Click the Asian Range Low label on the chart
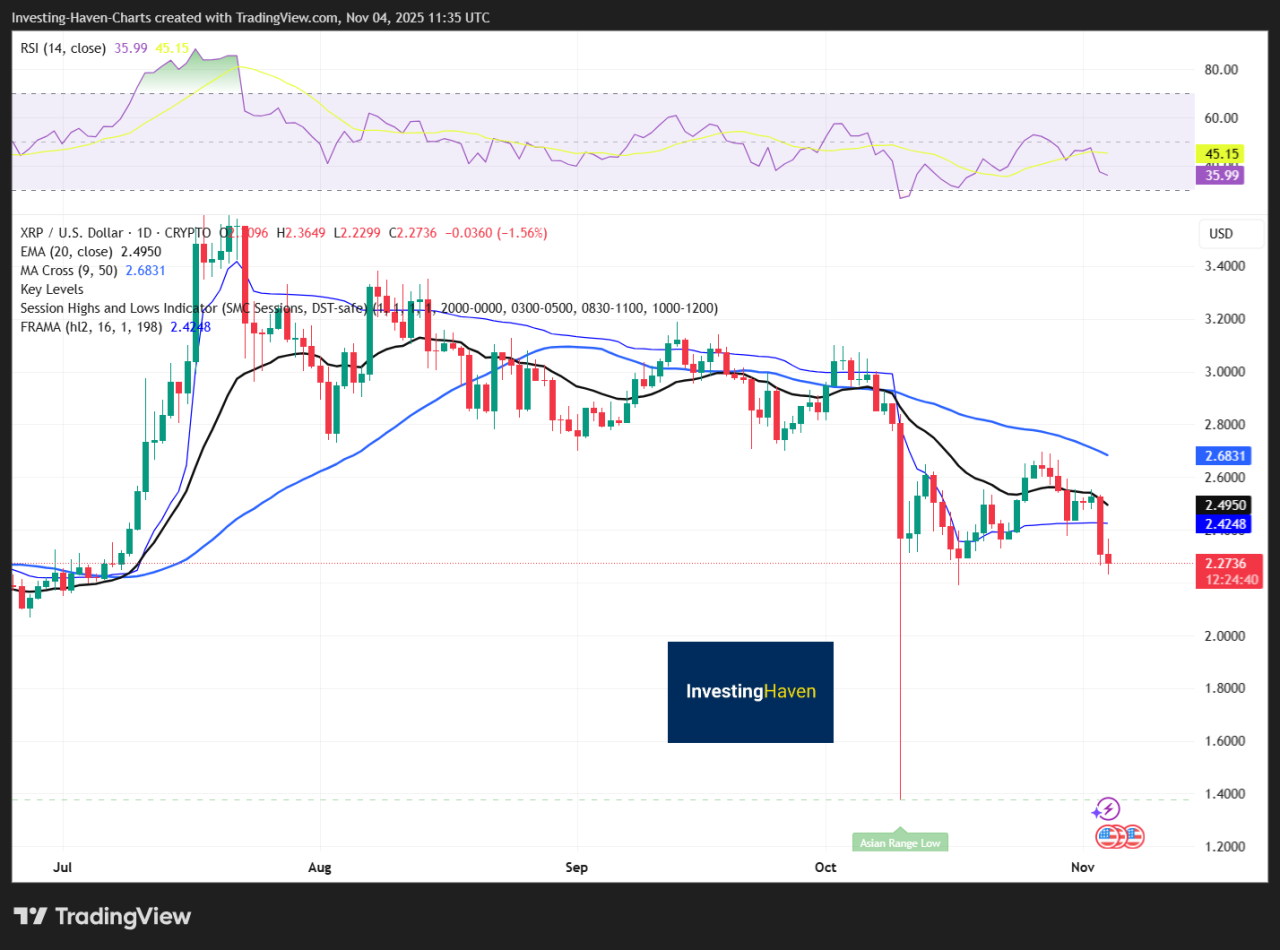The height and width of the screenshot is (950, 1280). (x=899, y=842)
